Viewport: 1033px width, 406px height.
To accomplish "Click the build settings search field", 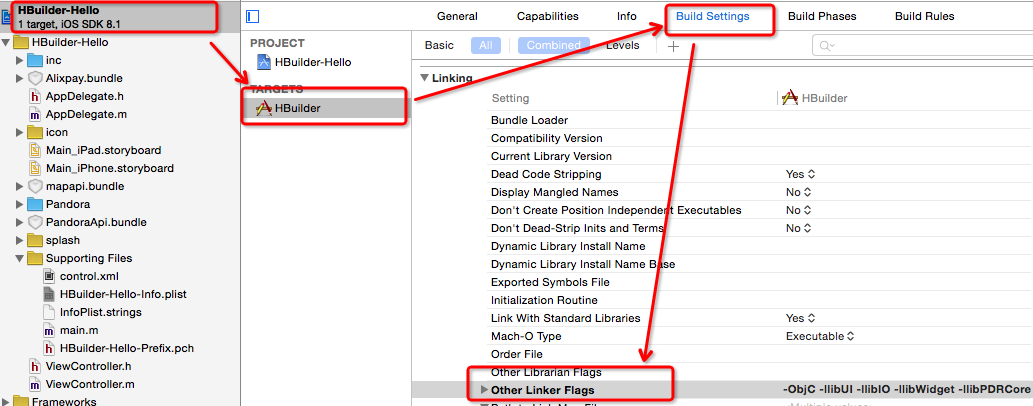I will coord(922,45).
